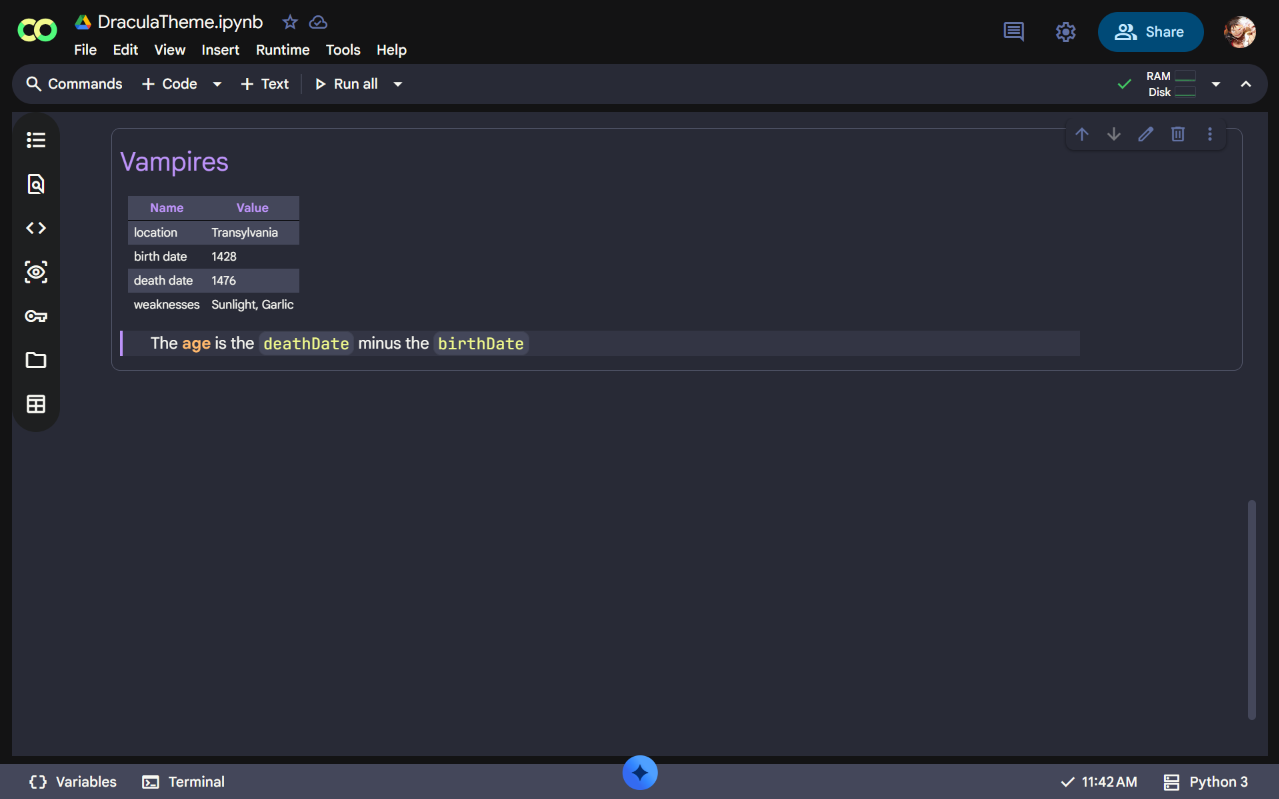Open the Table of contents sidebar
Screen dimensions: 1279x799
pyautogui.click(x=36, y=140)
